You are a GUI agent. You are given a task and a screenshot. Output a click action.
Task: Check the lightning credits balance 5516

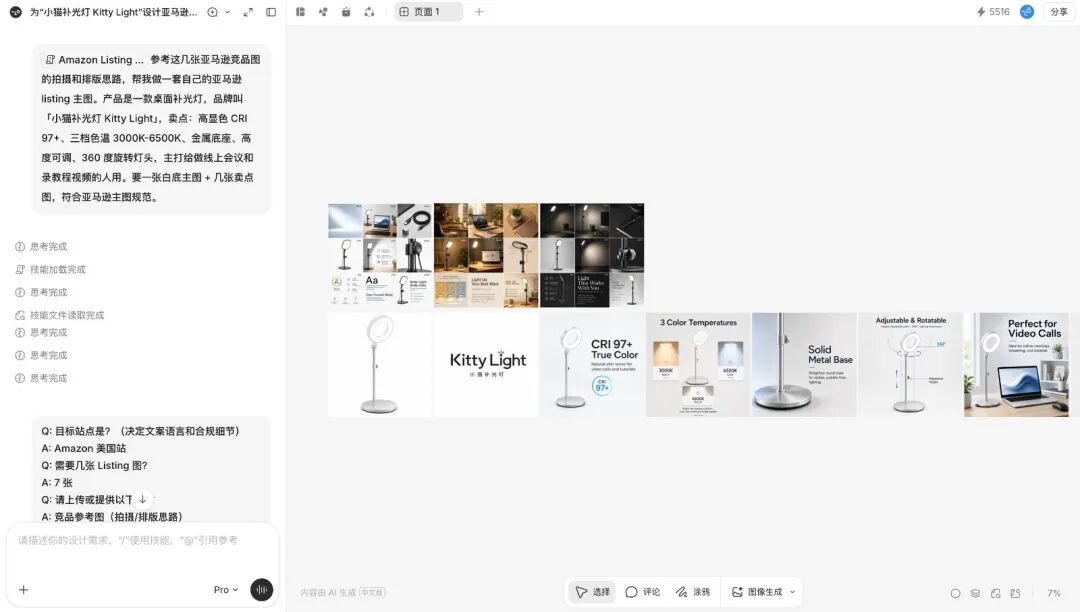coord(993,12)
